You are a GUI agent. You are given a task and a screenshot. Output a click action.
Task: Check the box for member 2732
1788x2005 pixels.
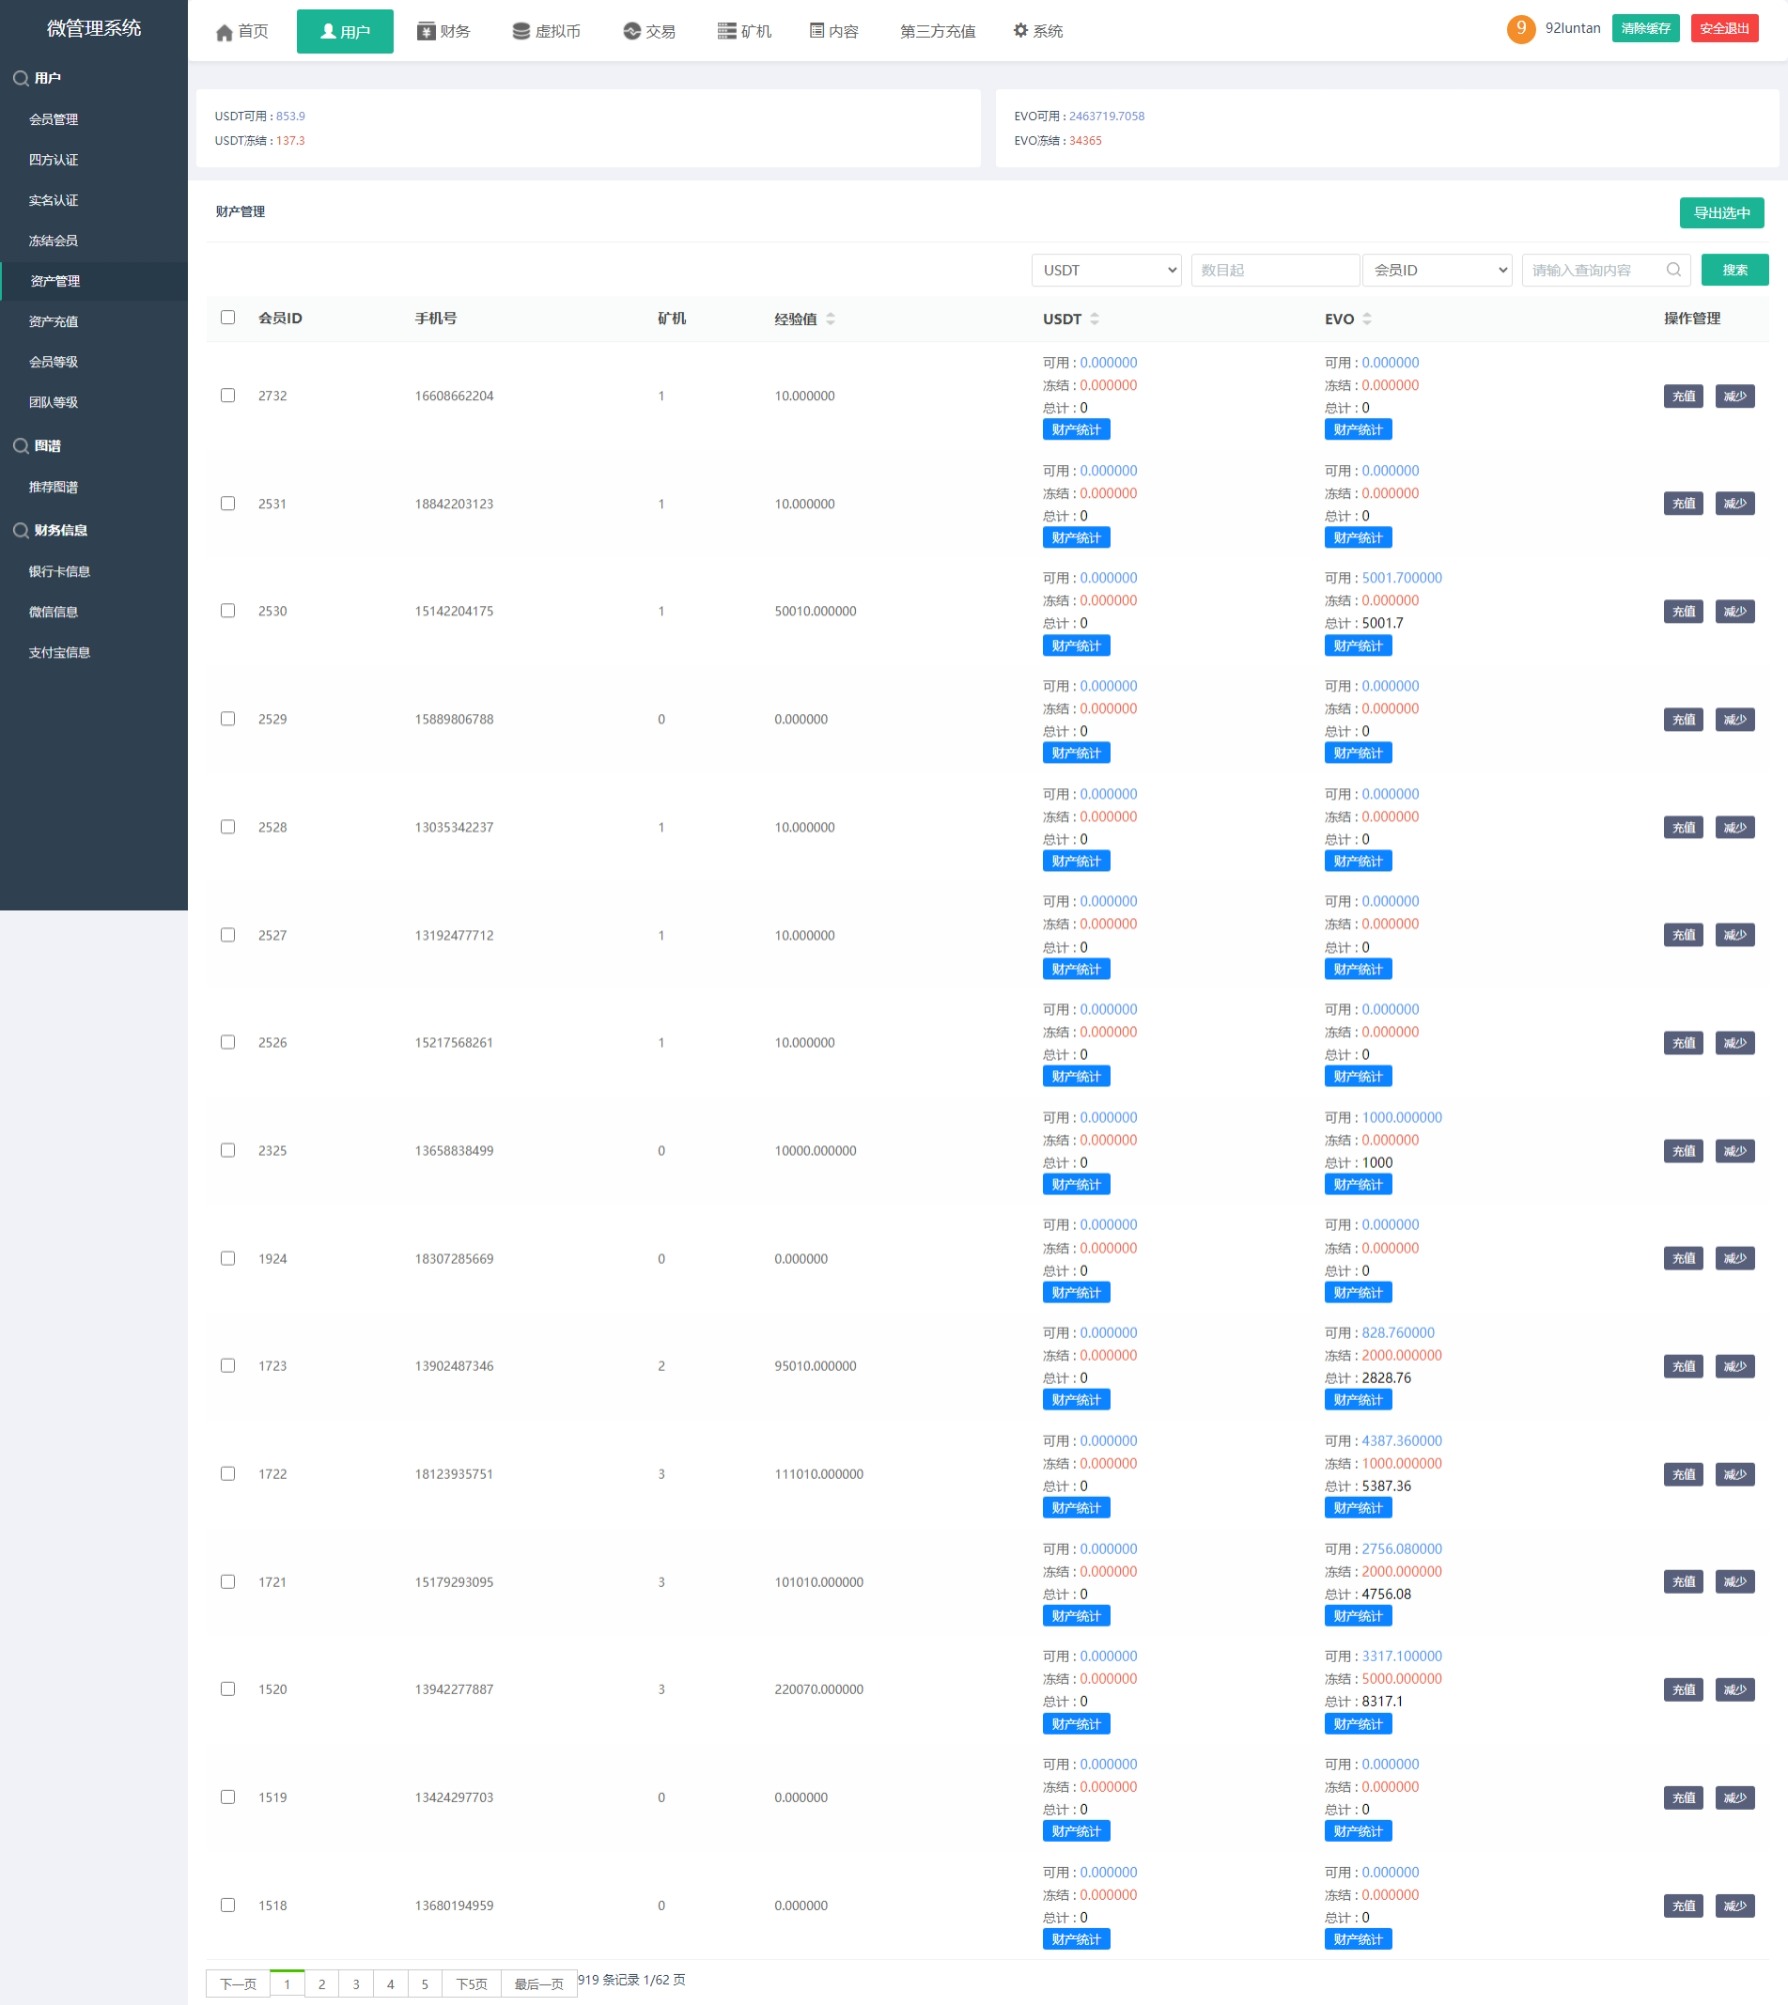[228, 395]
